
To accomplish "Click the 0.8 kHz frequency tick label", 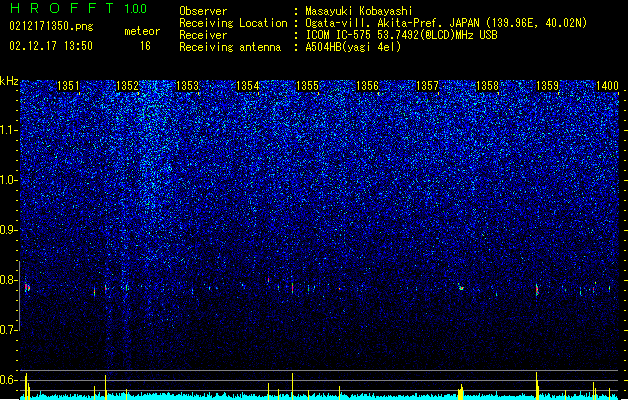I will pos(9,280).
